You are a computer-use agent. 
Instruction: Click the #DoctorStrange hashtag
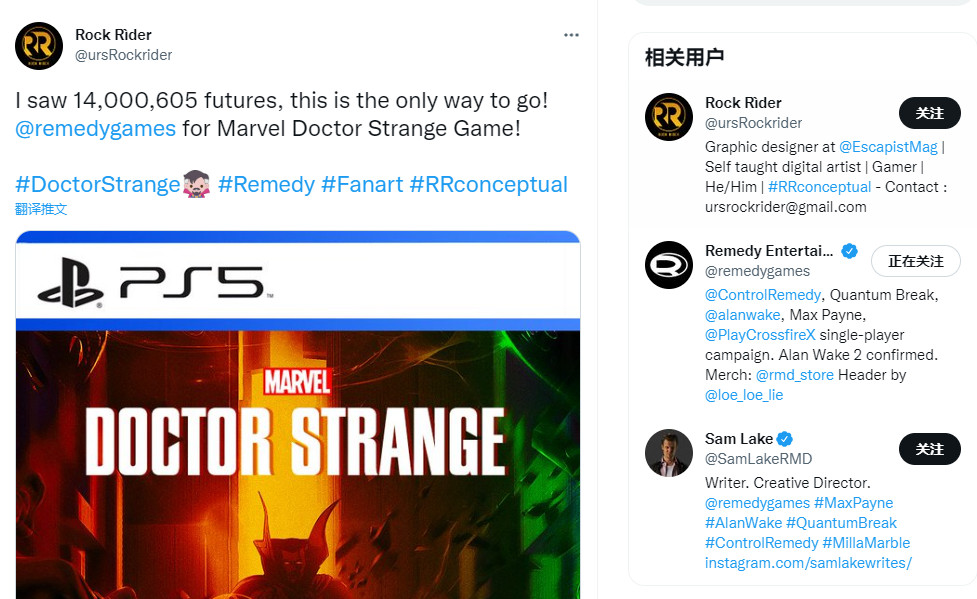coord(97,184)
